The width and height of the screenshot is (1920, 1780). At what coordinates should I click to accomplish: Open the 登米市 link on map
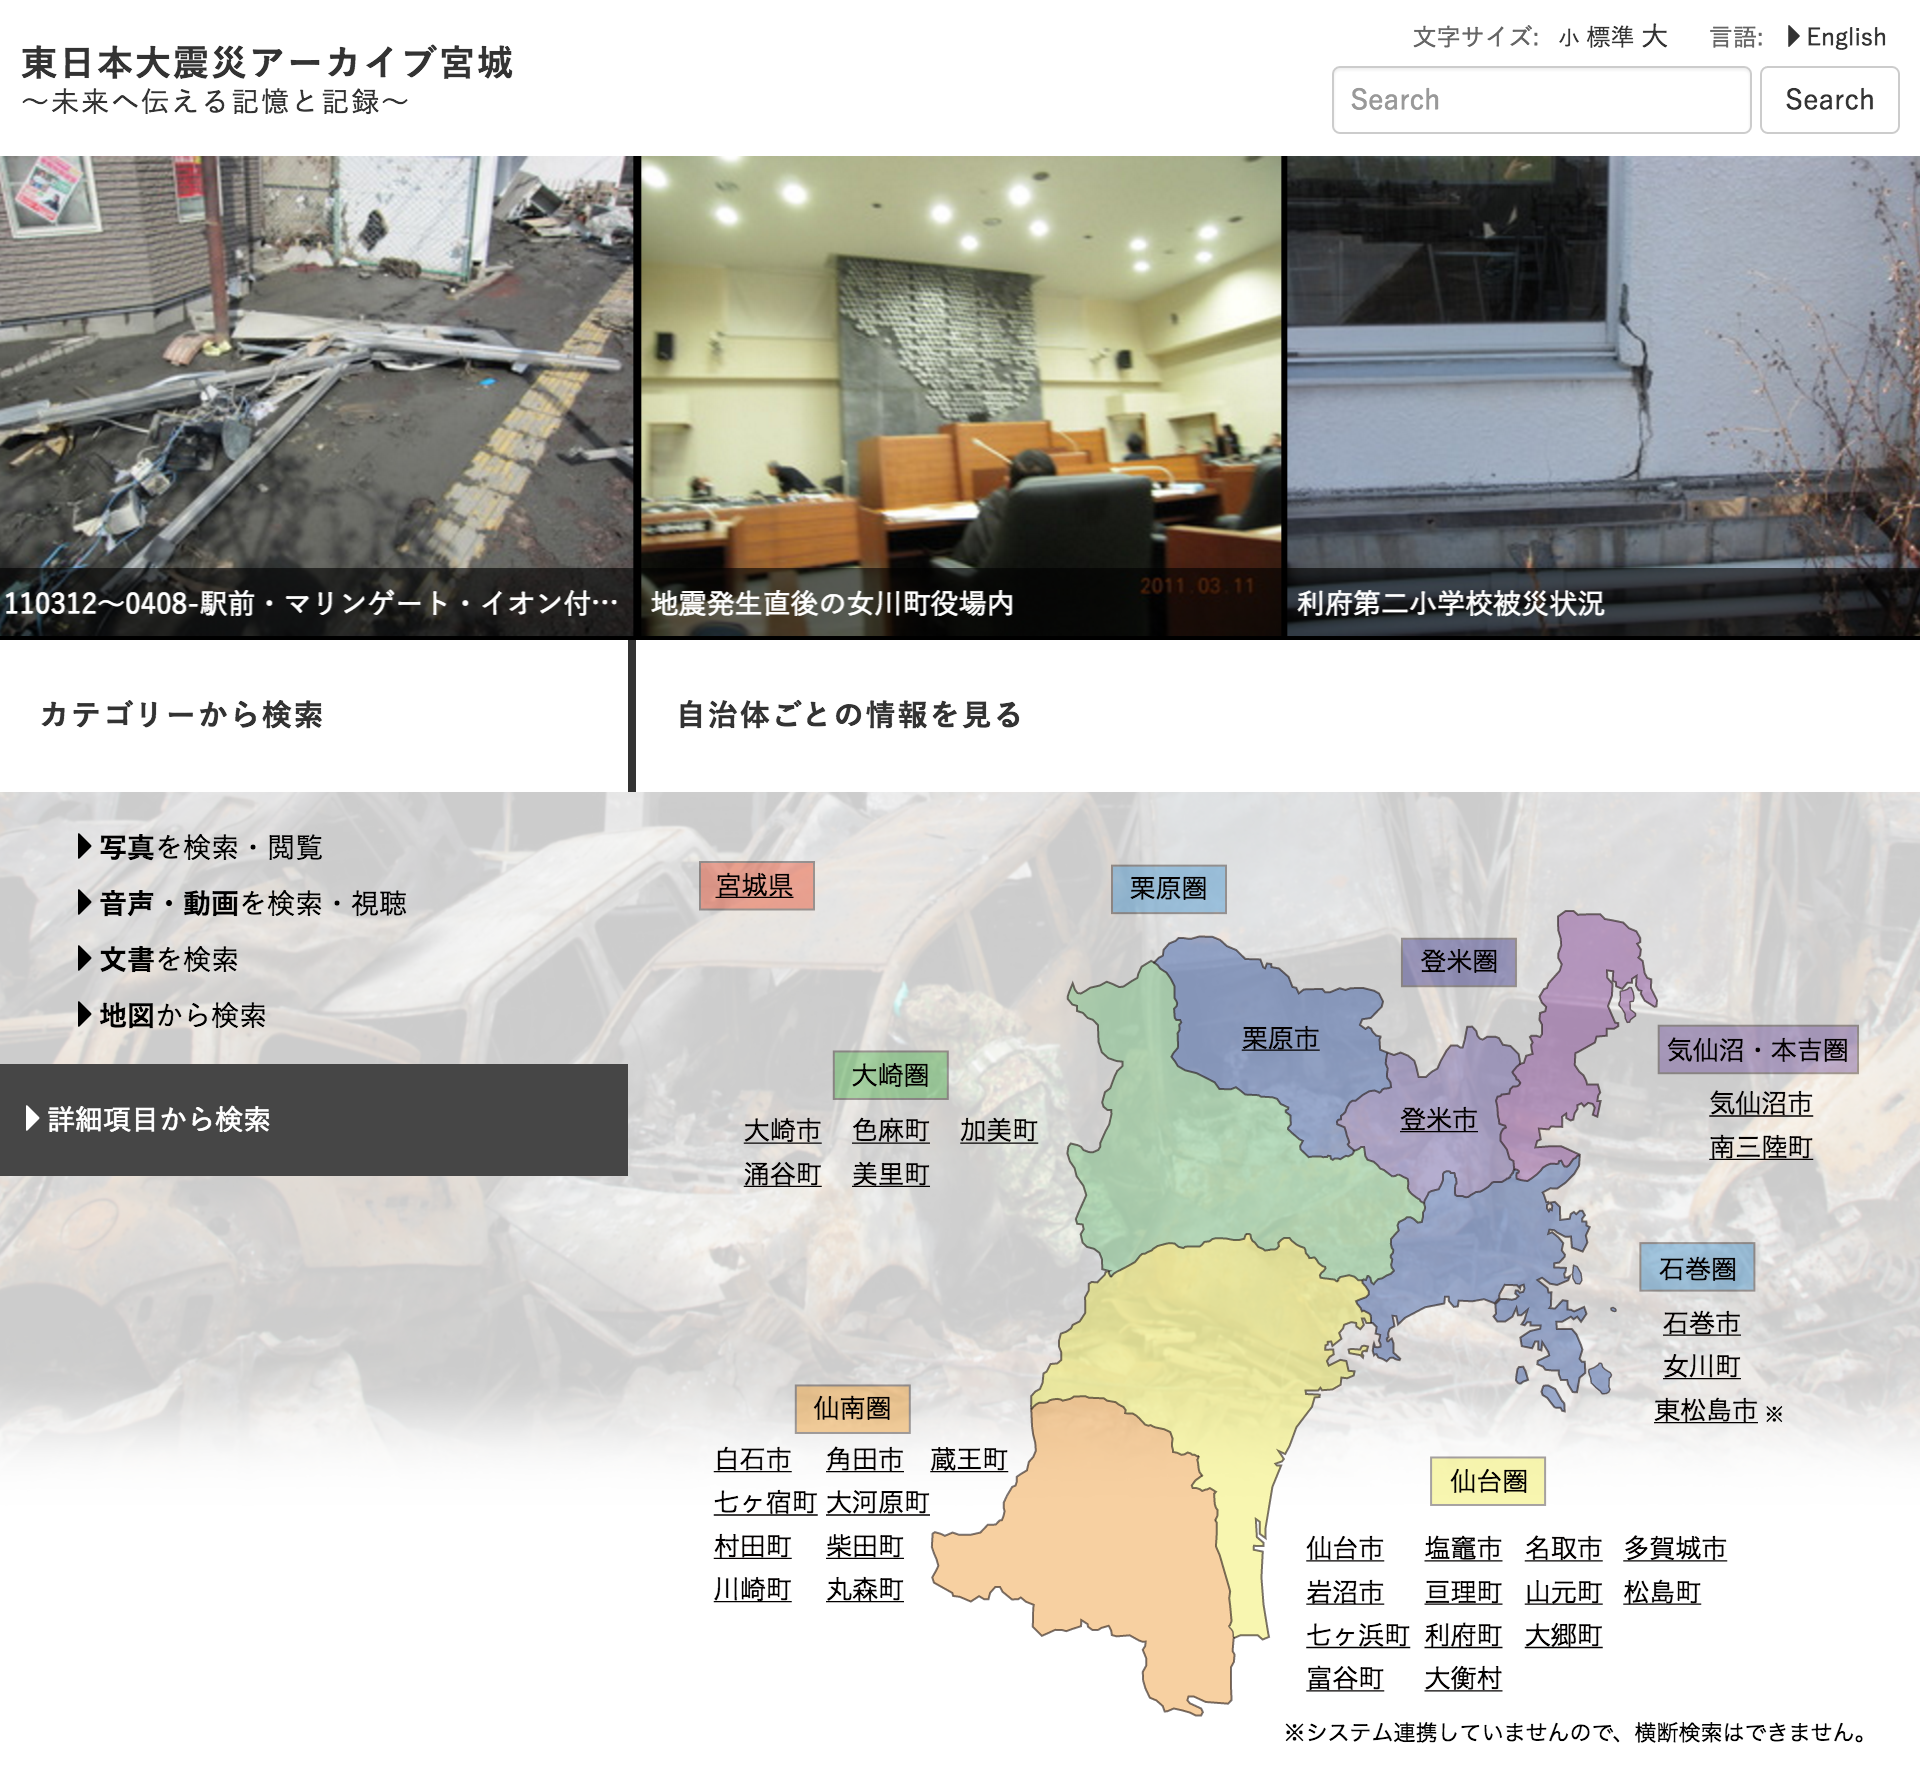point(1438,1120)
